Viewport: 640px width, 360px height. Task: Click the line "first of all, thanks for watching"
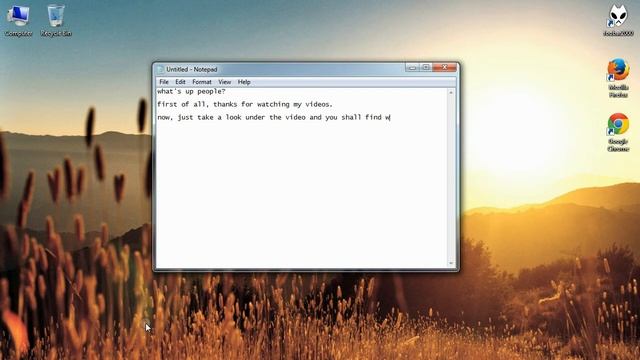(x=245, y=104)
